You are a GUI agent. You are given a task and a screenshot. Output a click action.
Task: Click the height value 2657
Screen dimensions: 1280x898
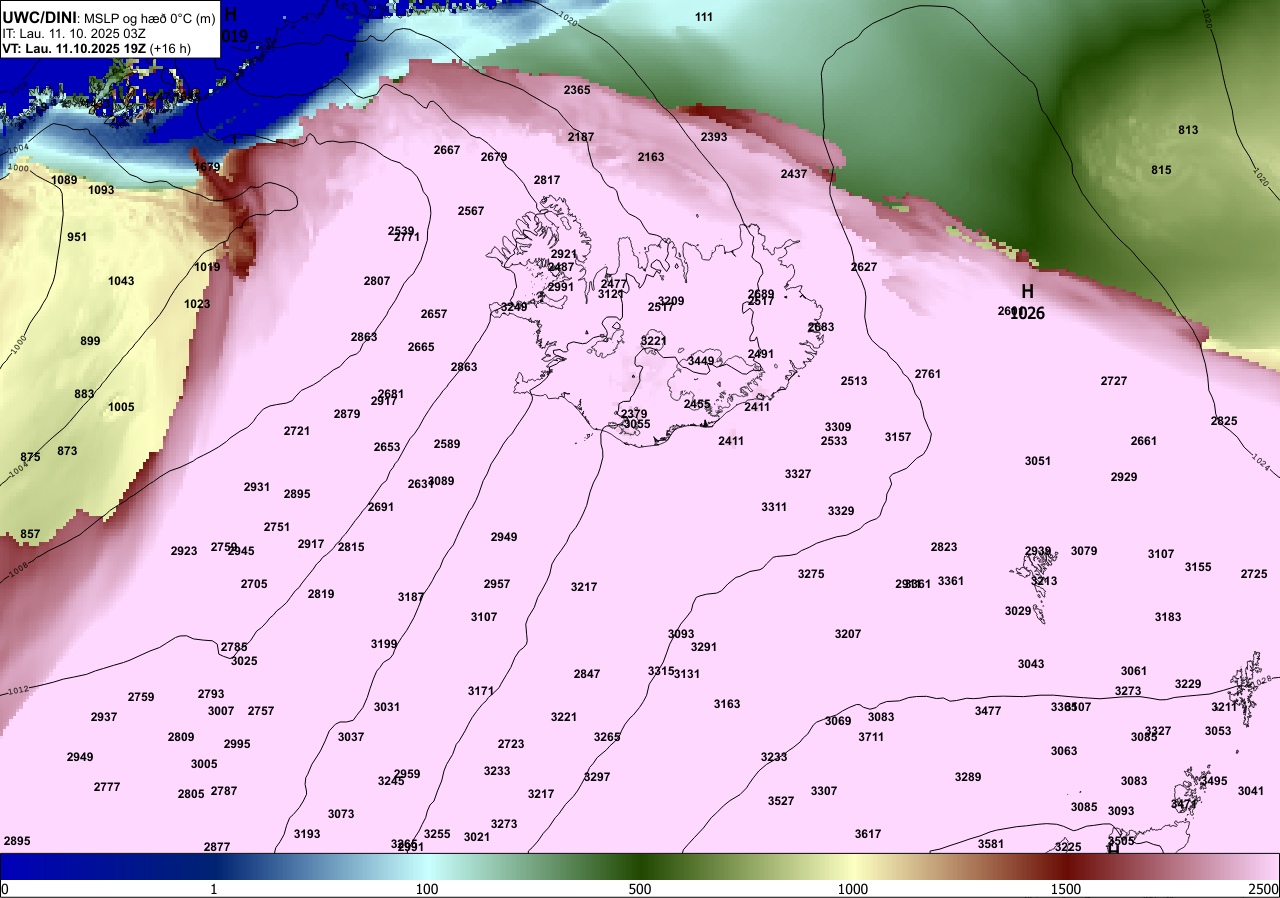(x=434, y=314)
